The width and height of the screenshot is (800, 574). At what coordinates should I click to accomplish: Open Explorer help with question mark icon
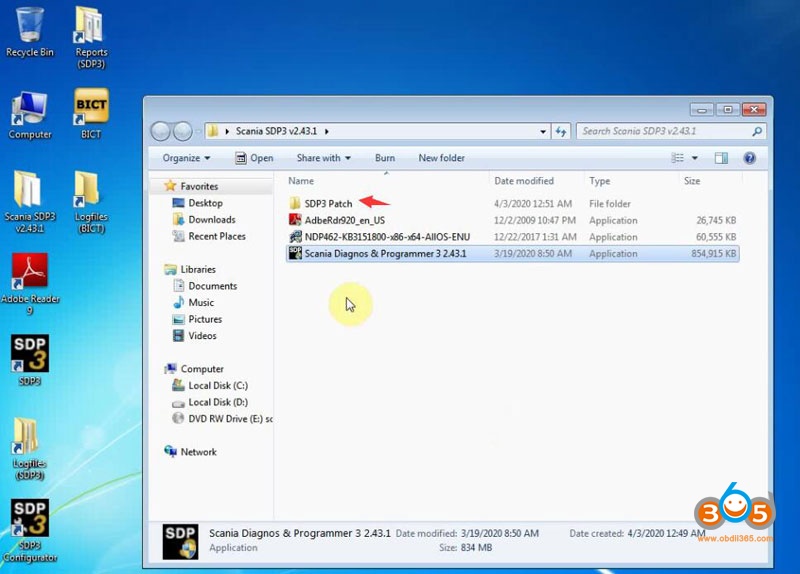tap(749, 158)
